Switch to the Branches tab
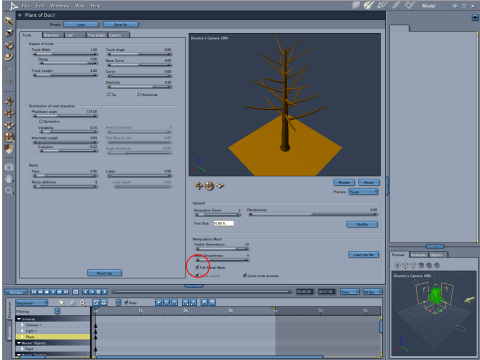Viewport: 480px width, 360px height. 53,35
